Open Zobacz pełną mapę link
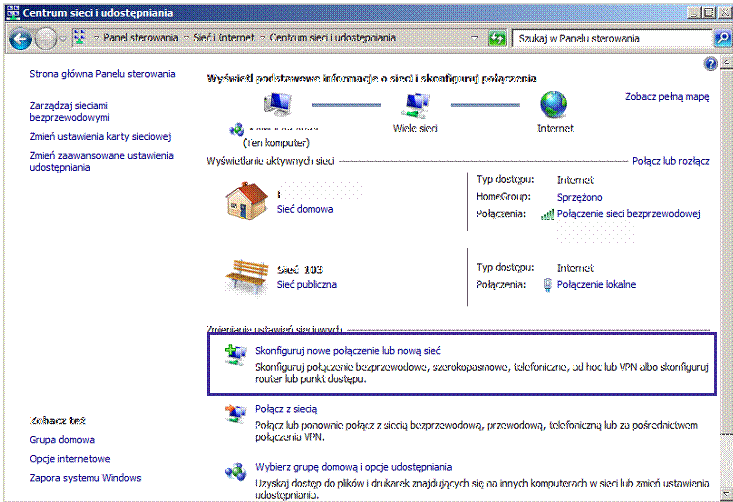The width and height of the screenshot is (733, 502). (x=667, y=97)
